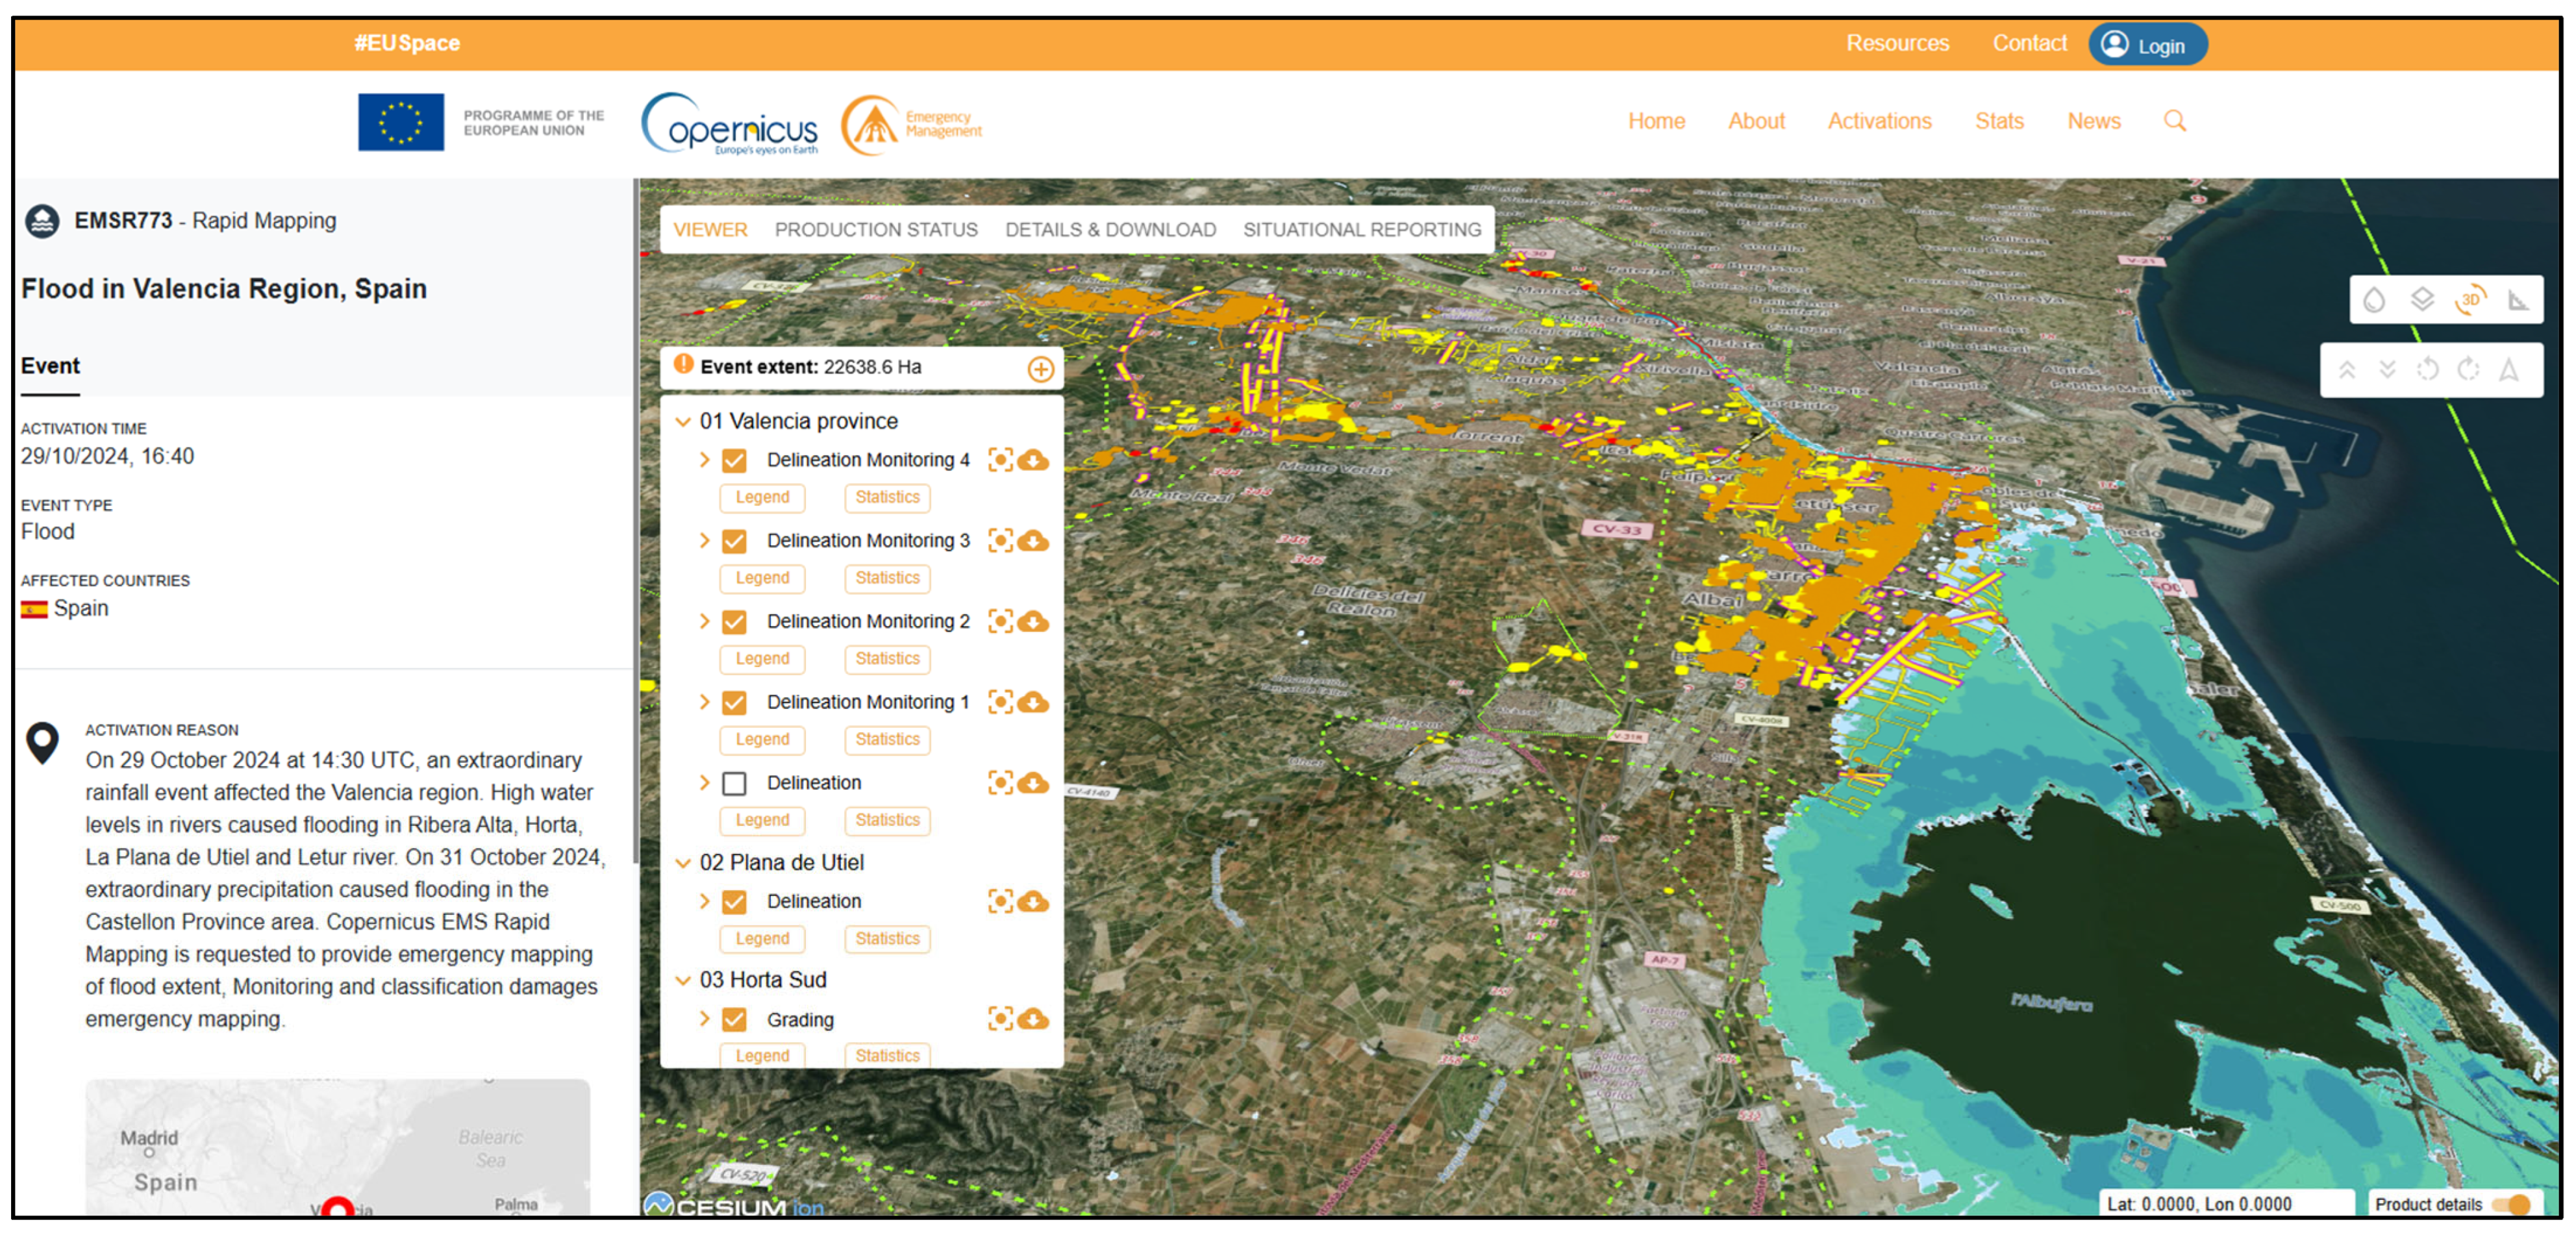Rotate map counterclockwise using rotate-left icon
2576x1235 pixels.
[2428, 369]
